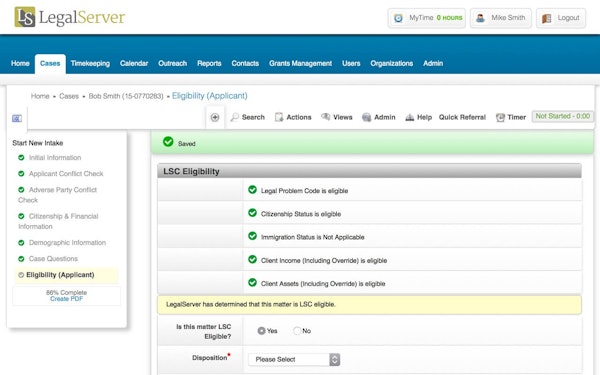Open the Help toolbar menu
This screenshot has height=375, width=600.
[418, 117]
